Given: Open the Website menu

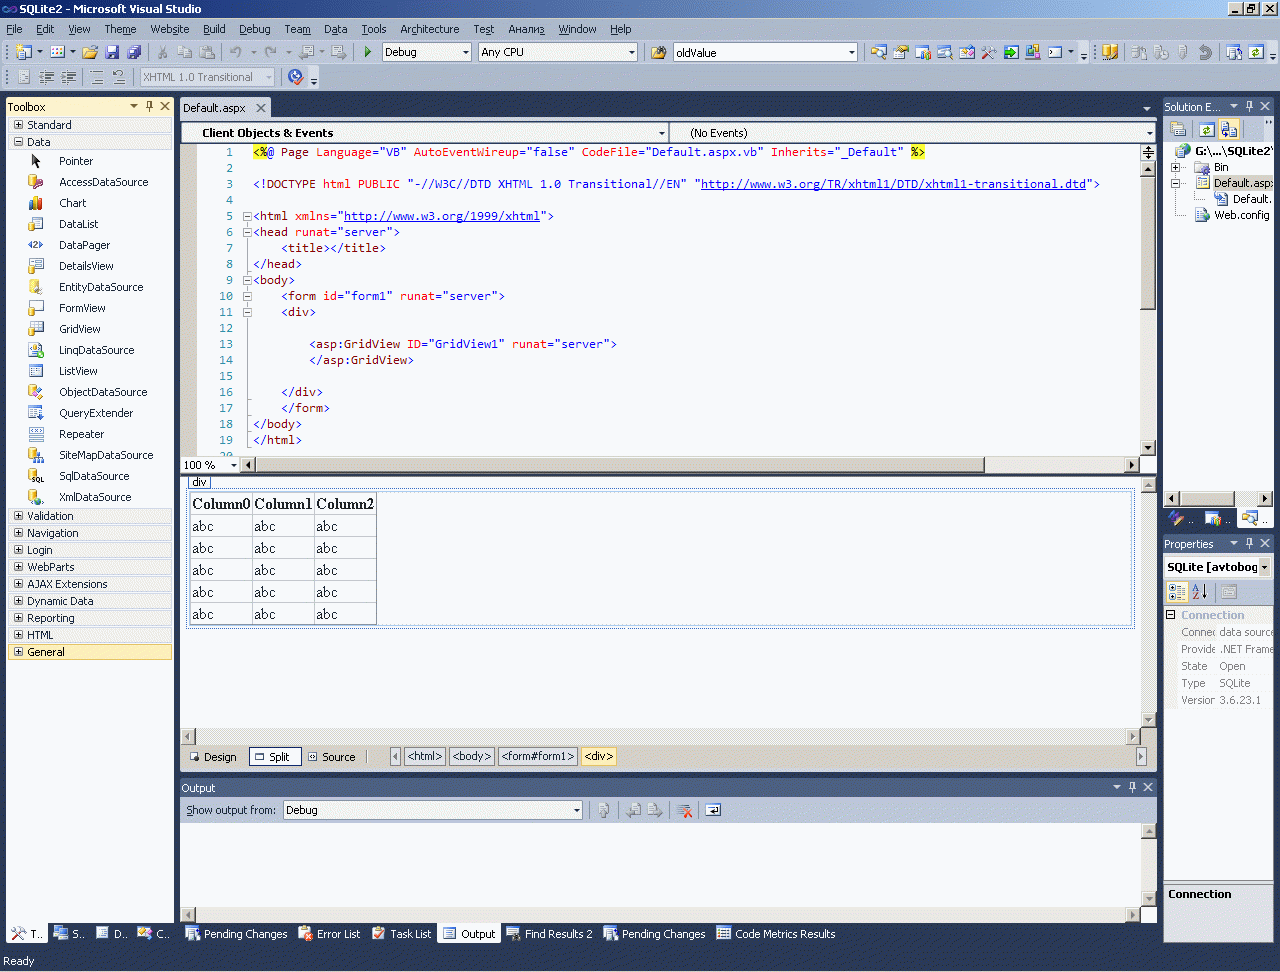Looking at the screenshot, I should pyautogui.click(x=170, y=29).
